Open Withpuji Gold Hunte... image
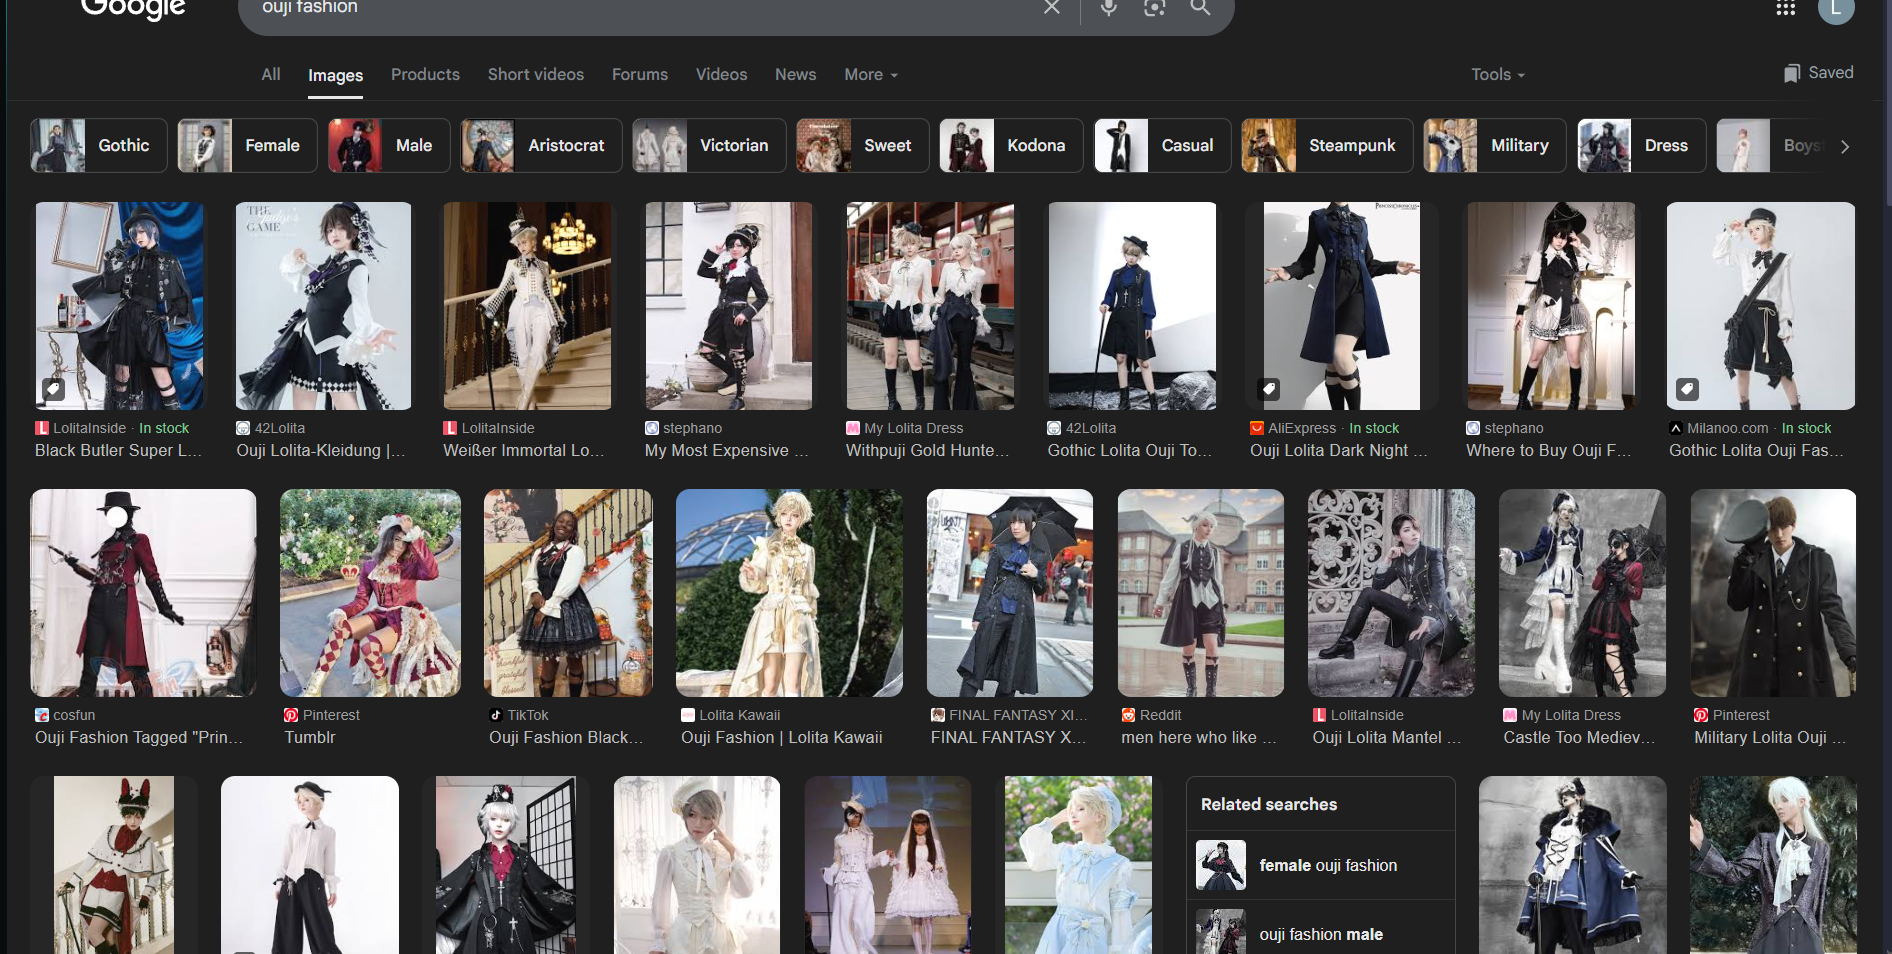Screen dimensions: 1892x954 point(930,306)
